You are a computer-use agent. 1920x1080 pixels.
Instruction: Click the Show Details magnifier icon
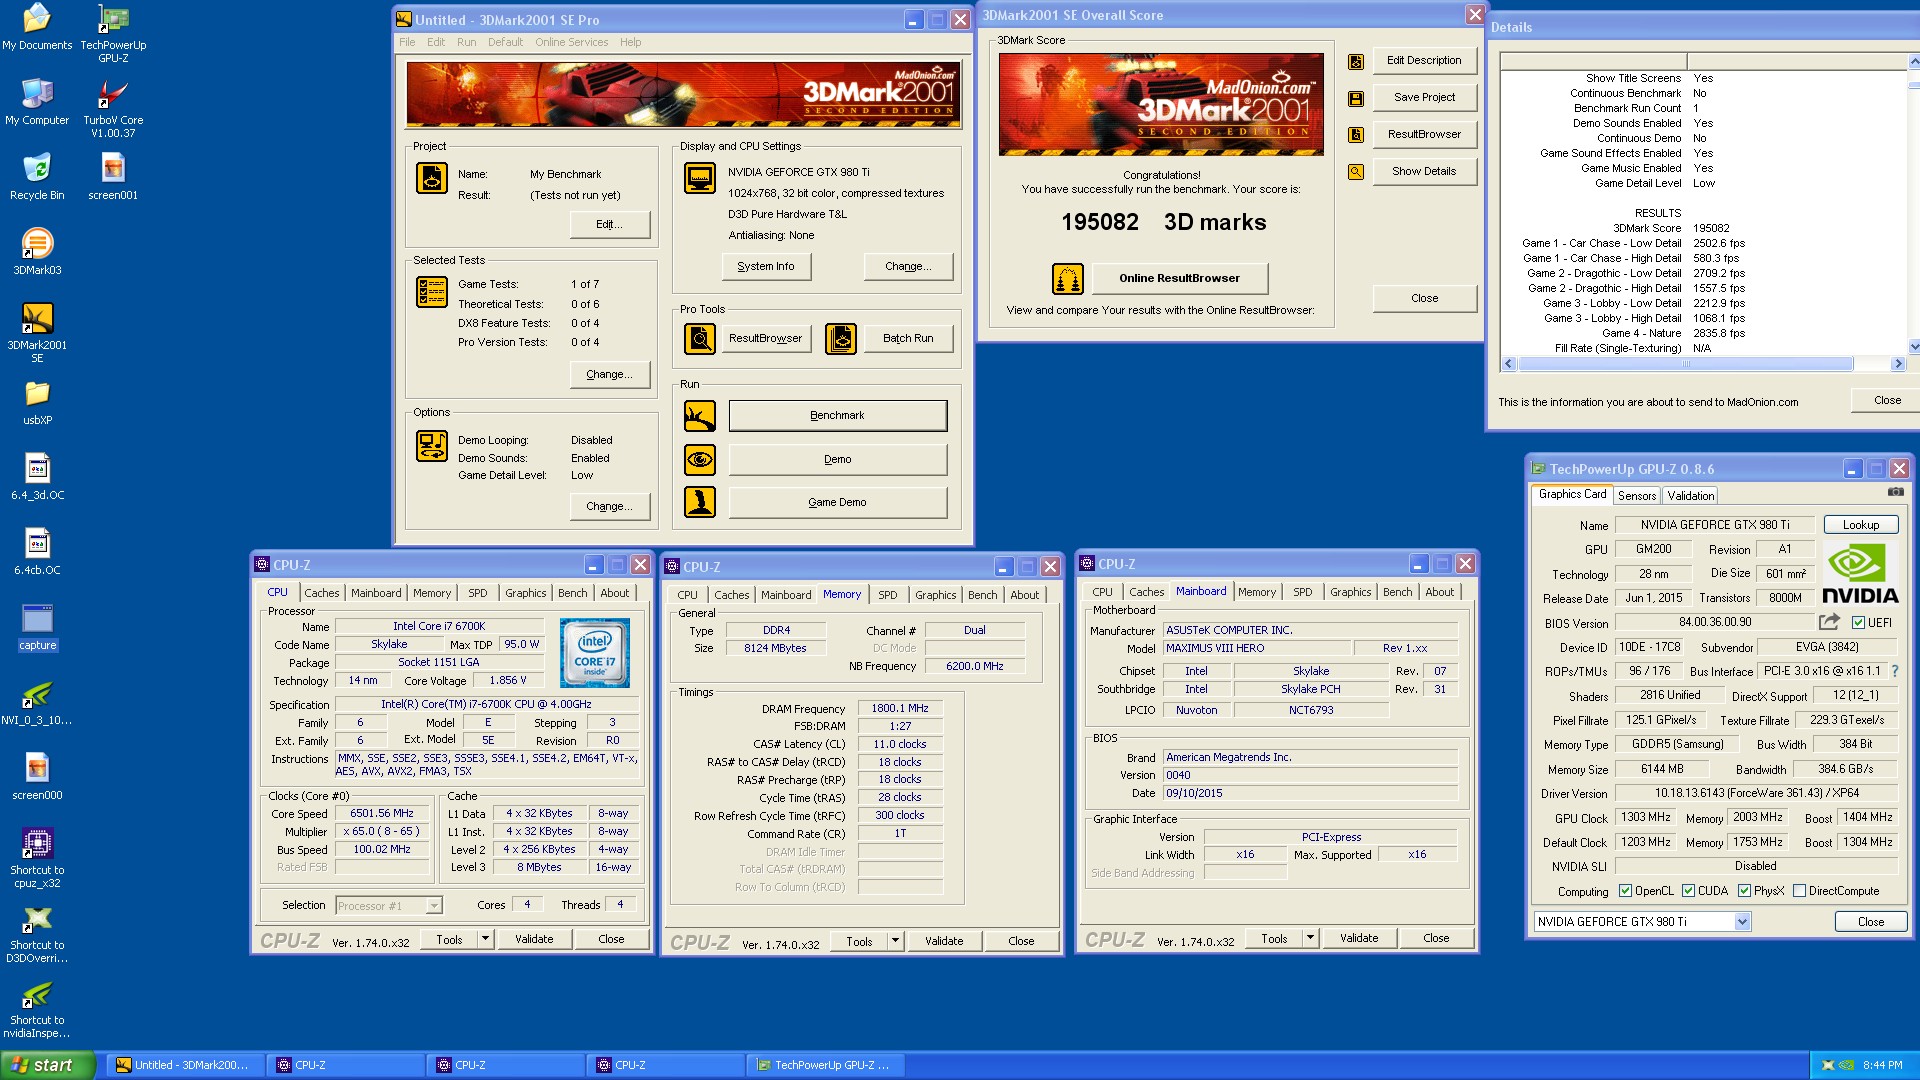1356,172
